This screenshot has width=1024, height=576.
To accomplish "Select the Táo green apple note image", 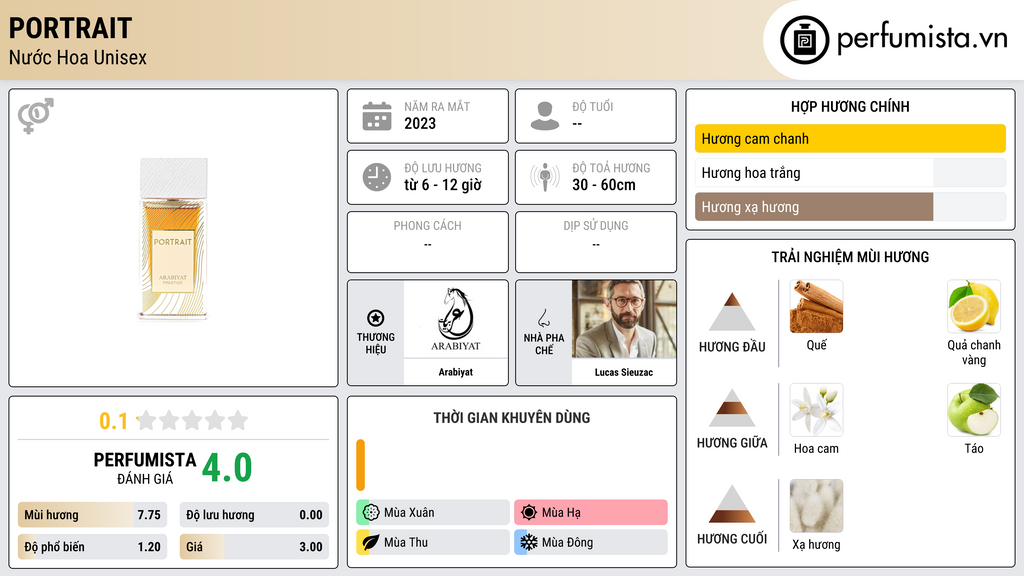I will pyautogui.click(x=974, y=410).
